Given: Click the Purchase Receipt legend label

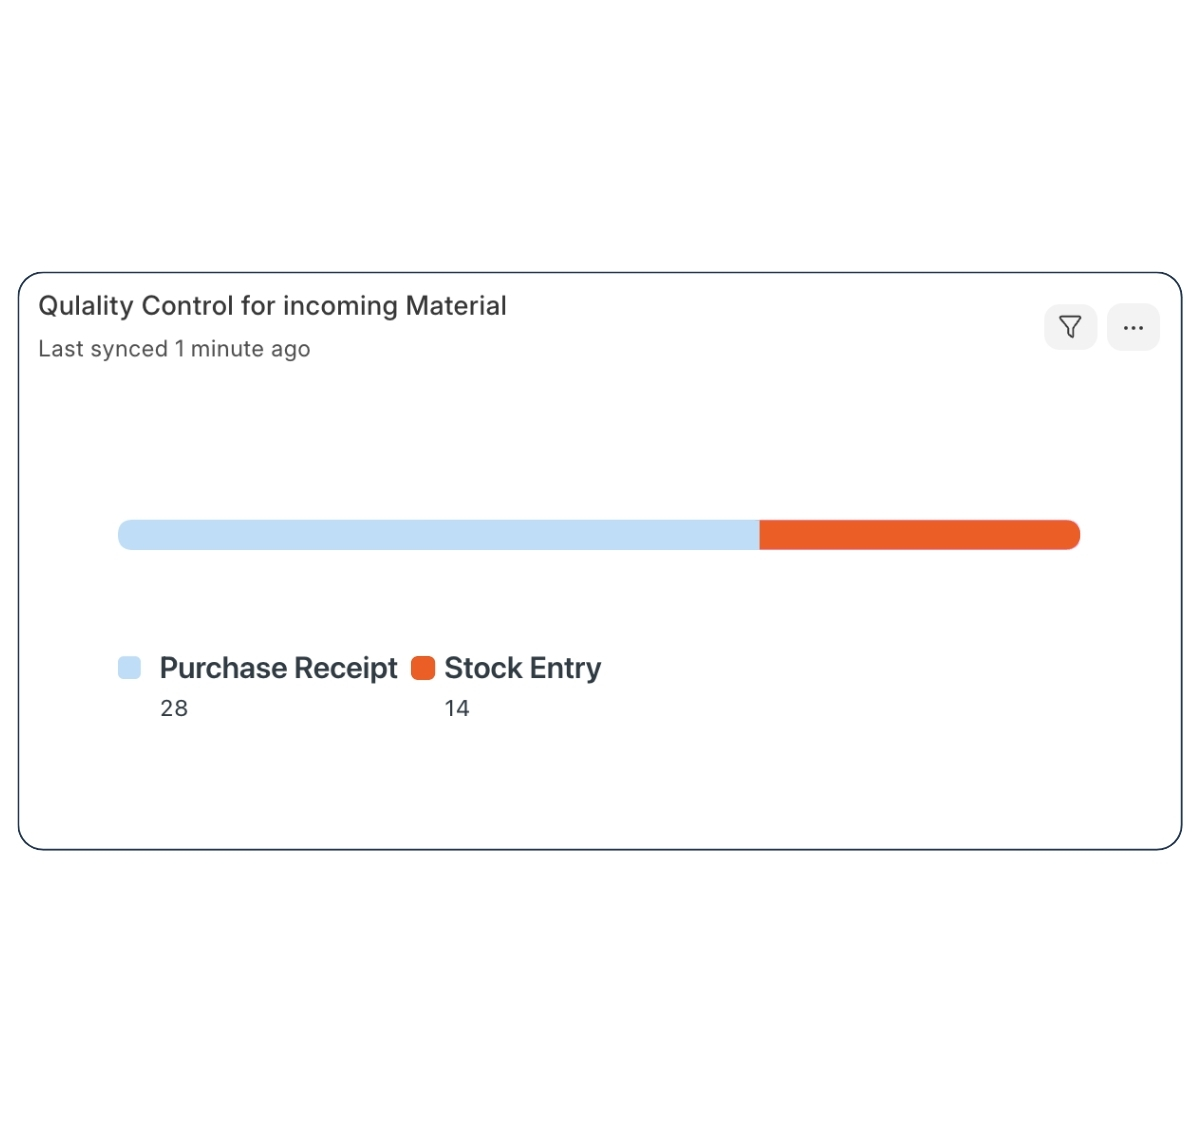Looking at the screenshot, I should tap(278, 668).
